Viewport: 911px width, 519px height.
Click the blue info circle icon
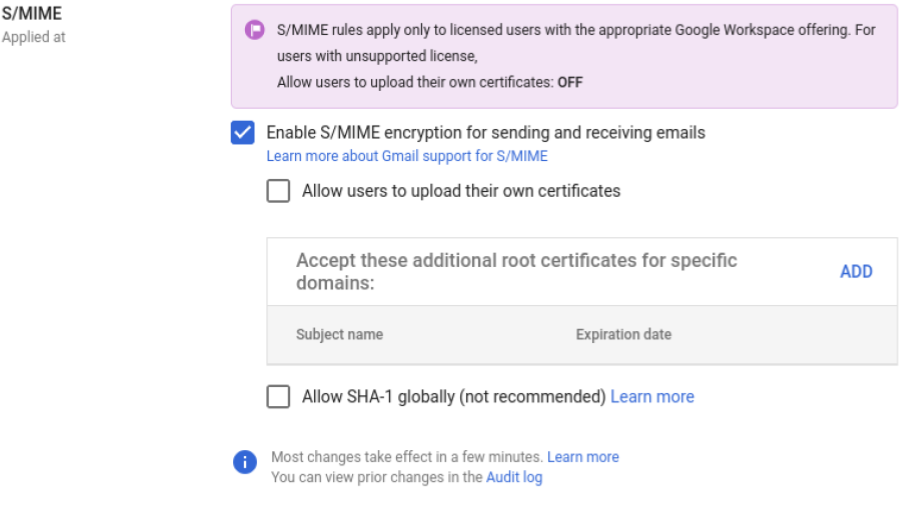coord(245,462)
